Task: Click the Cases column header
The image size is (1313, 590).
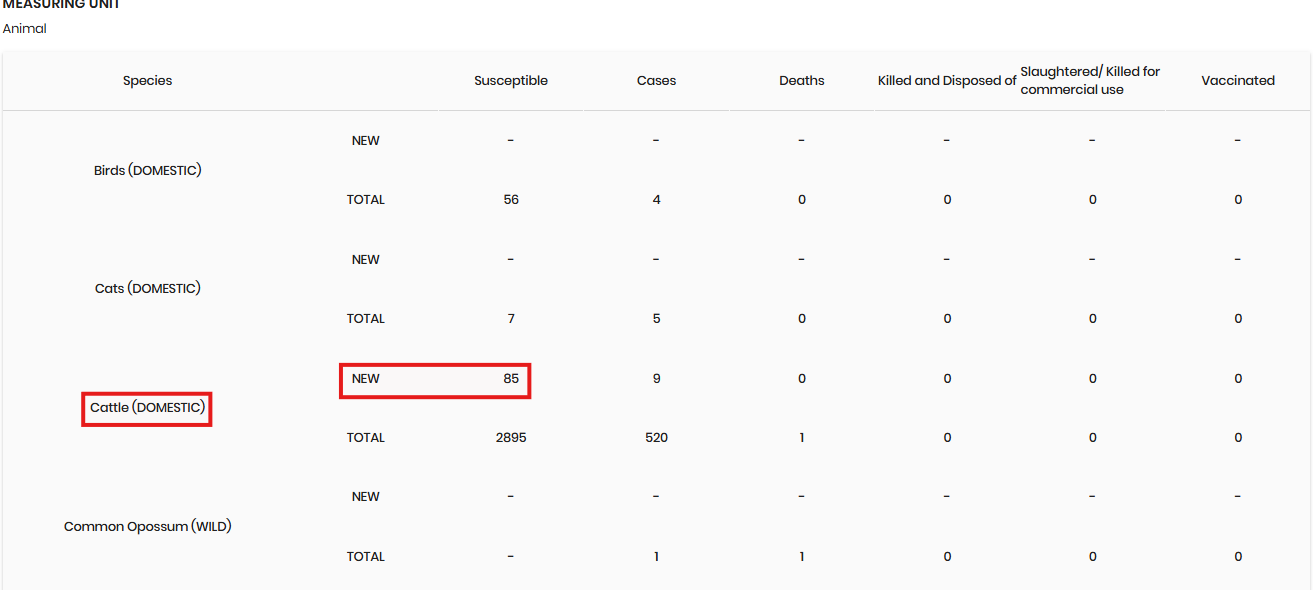Action: tap(656, 81)
